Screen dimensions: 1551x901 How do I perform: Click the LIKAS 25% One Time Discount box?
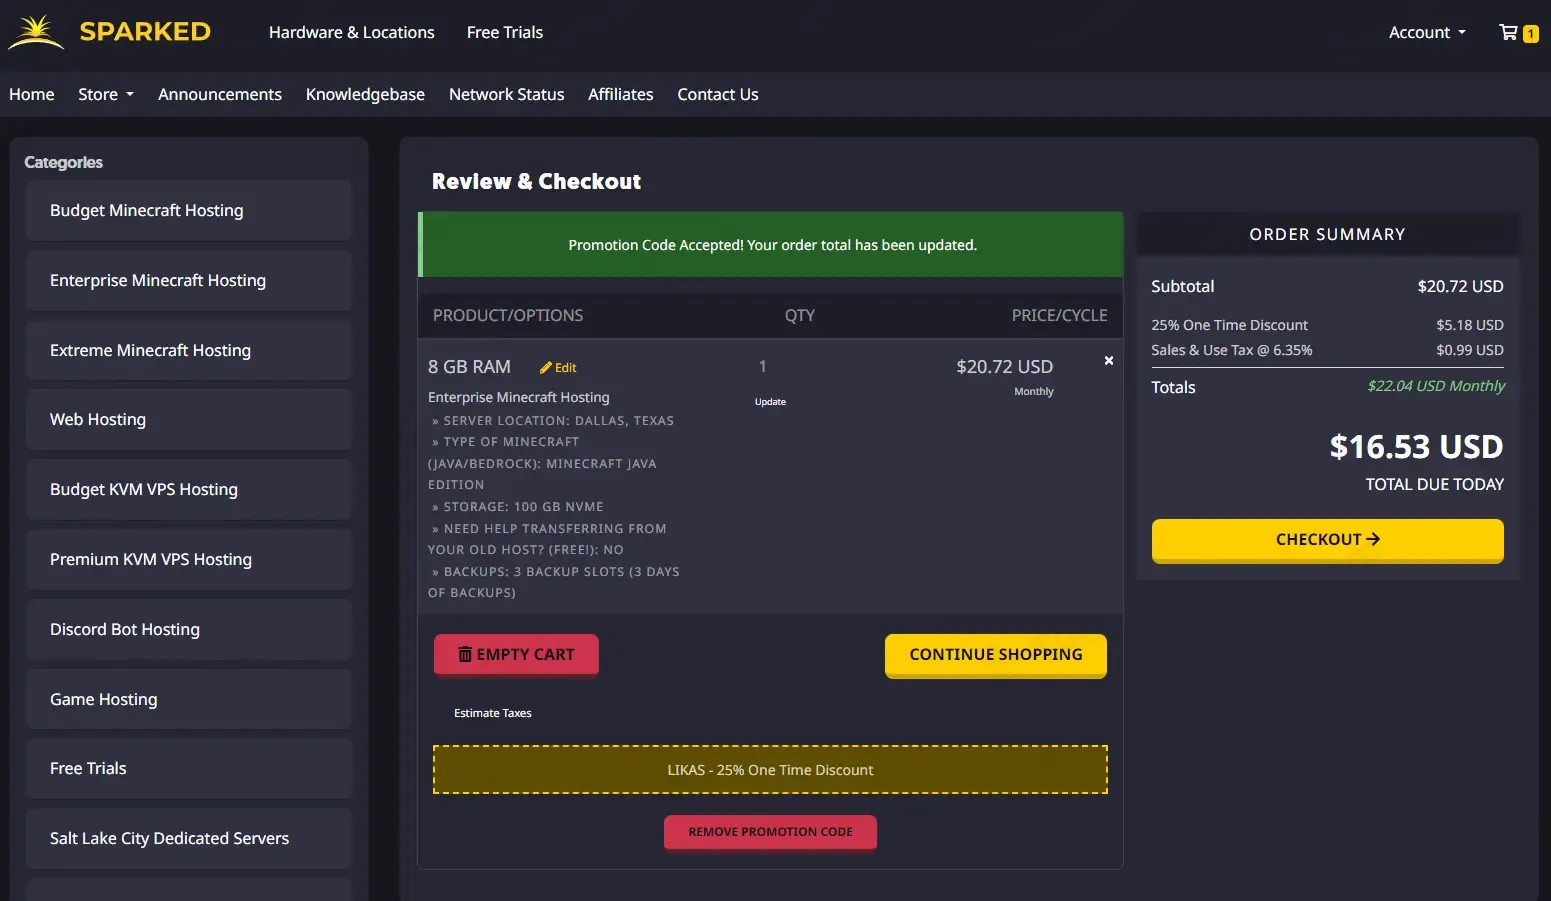(770, 770)
